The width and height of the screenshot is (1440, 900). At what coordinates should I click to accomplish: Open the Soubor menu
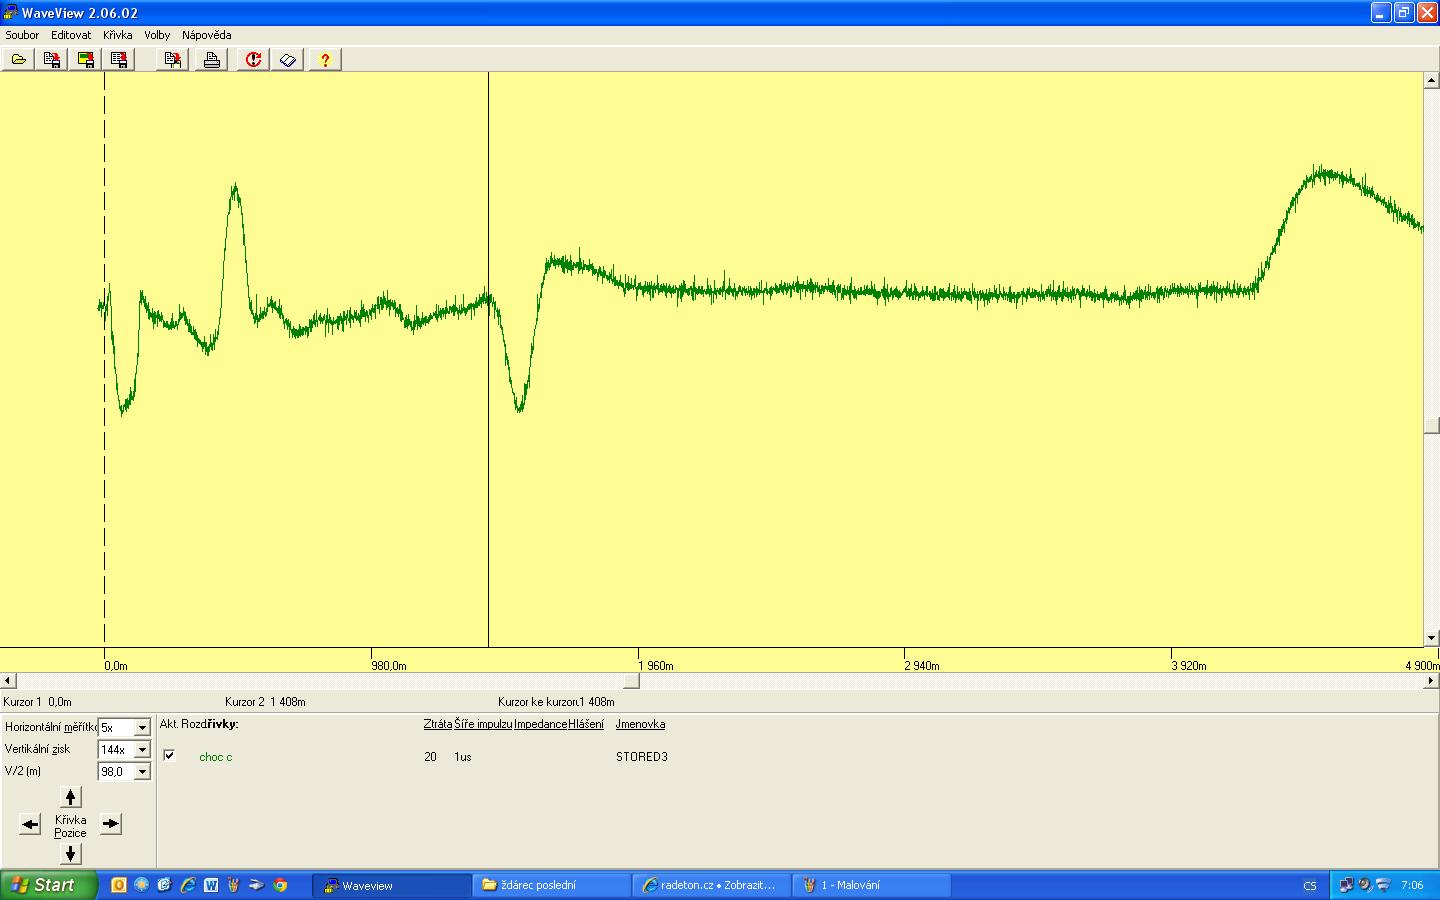pyautogui.click(x=22, y=35)
